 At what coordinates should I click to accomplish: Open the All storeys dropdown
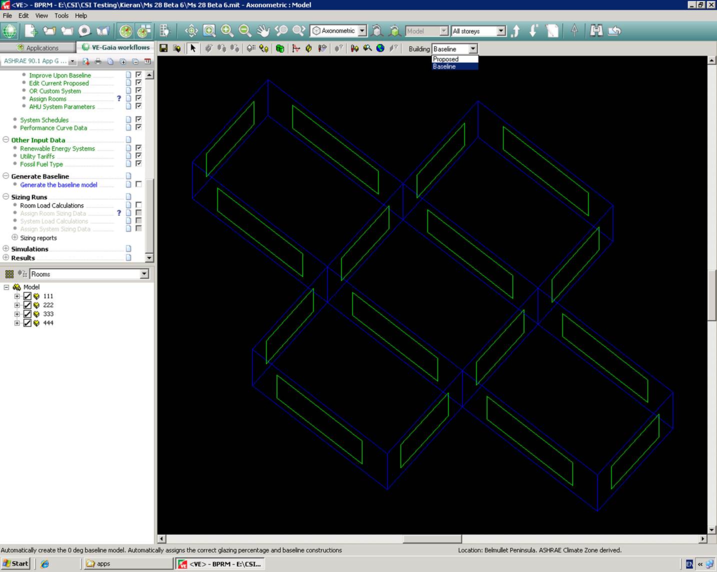pyautogui.click(x=501, y=31)
